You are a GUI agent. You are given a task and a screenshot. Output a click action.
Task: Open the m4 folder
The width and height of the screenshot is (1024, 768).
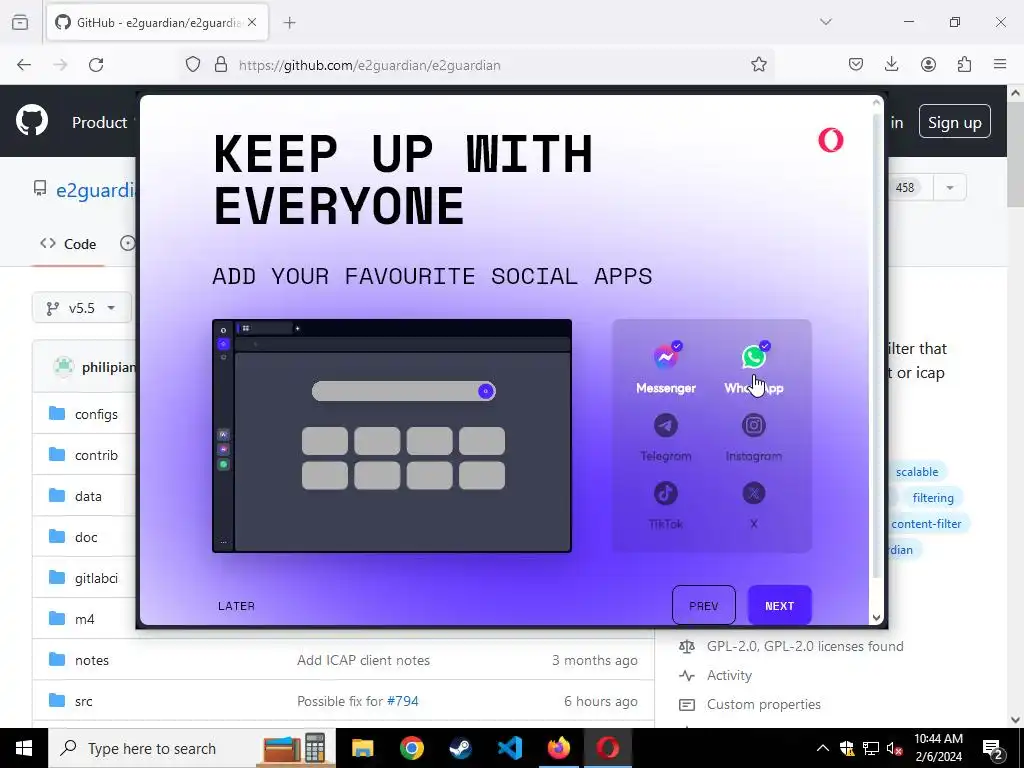coord(84,619)
